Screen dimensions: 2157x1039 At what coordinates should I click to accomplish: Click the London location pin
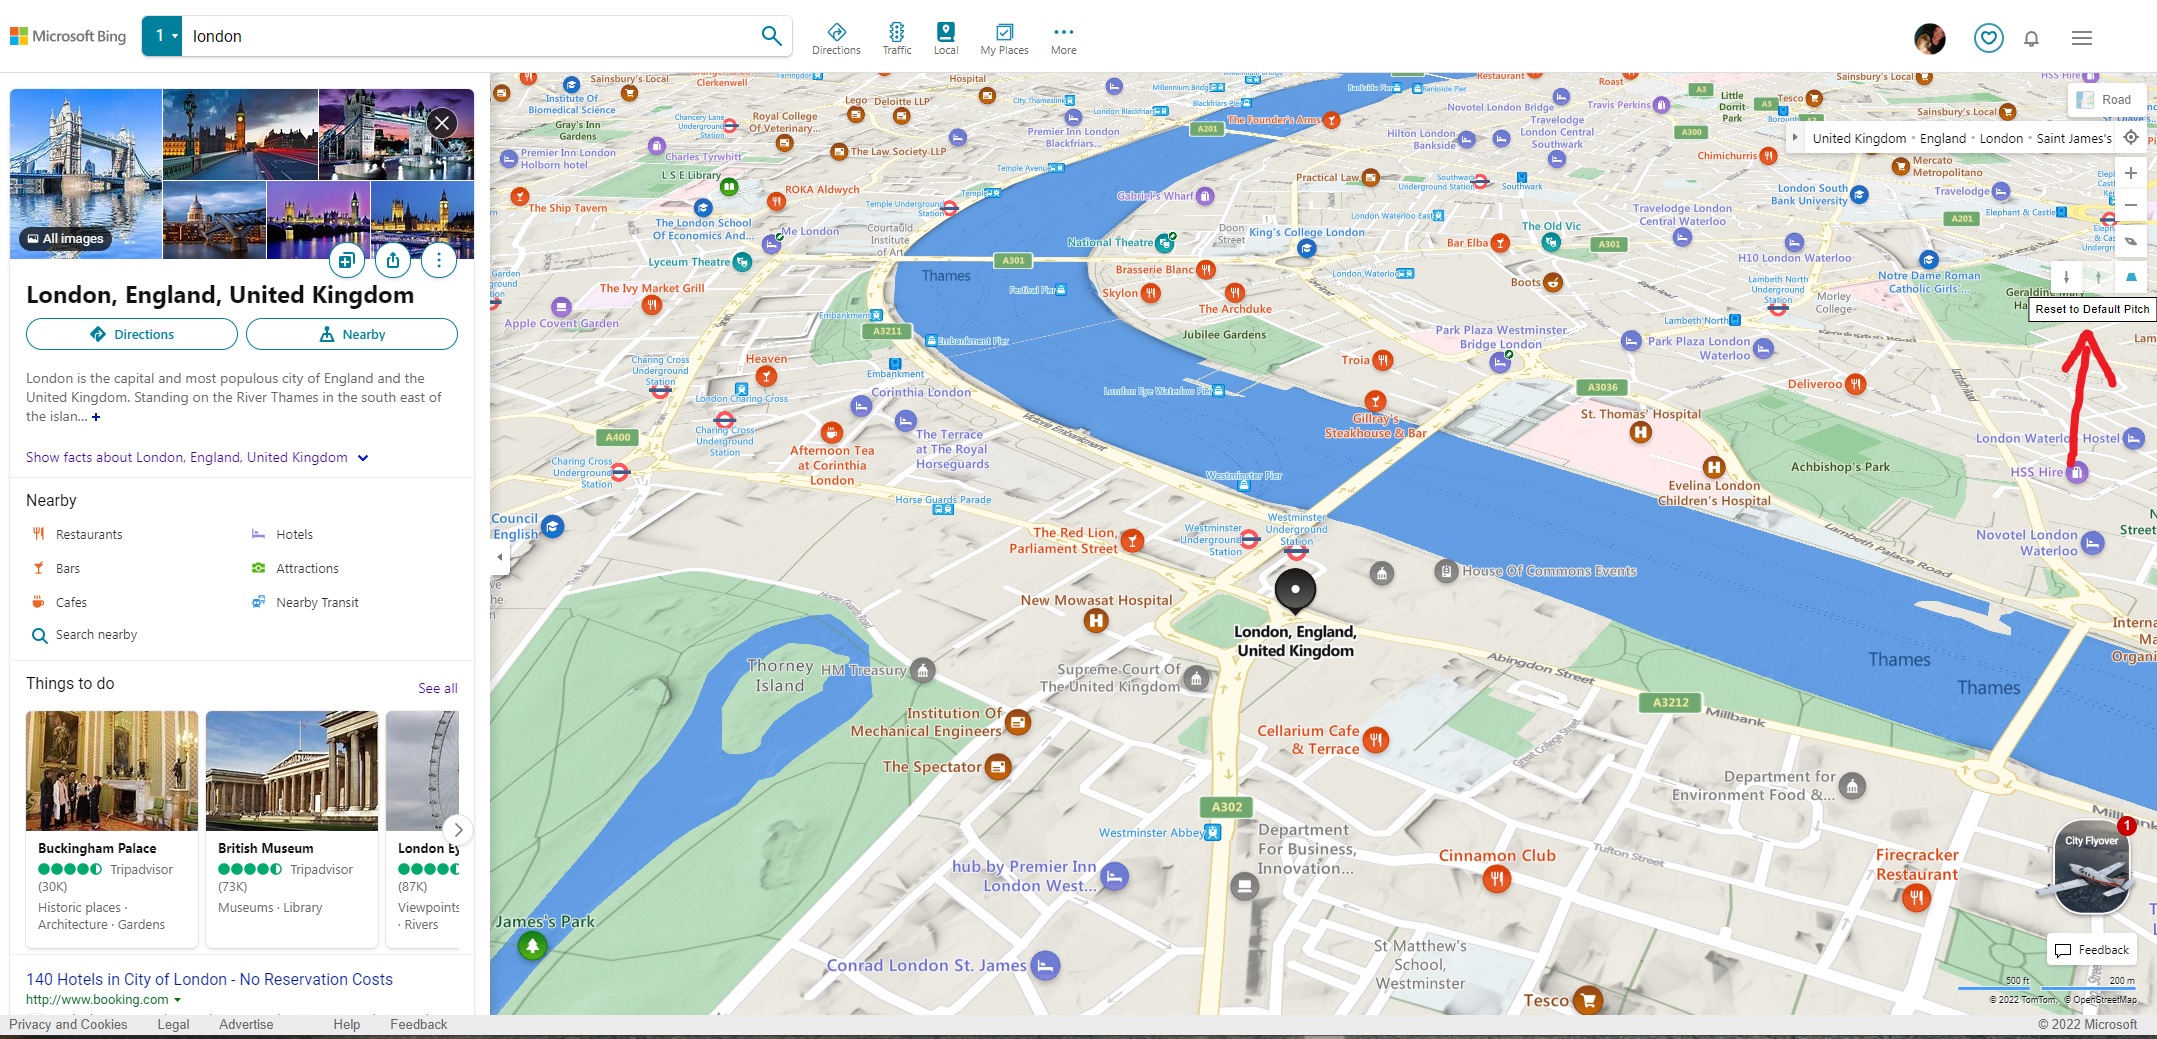coord(1295,590)
